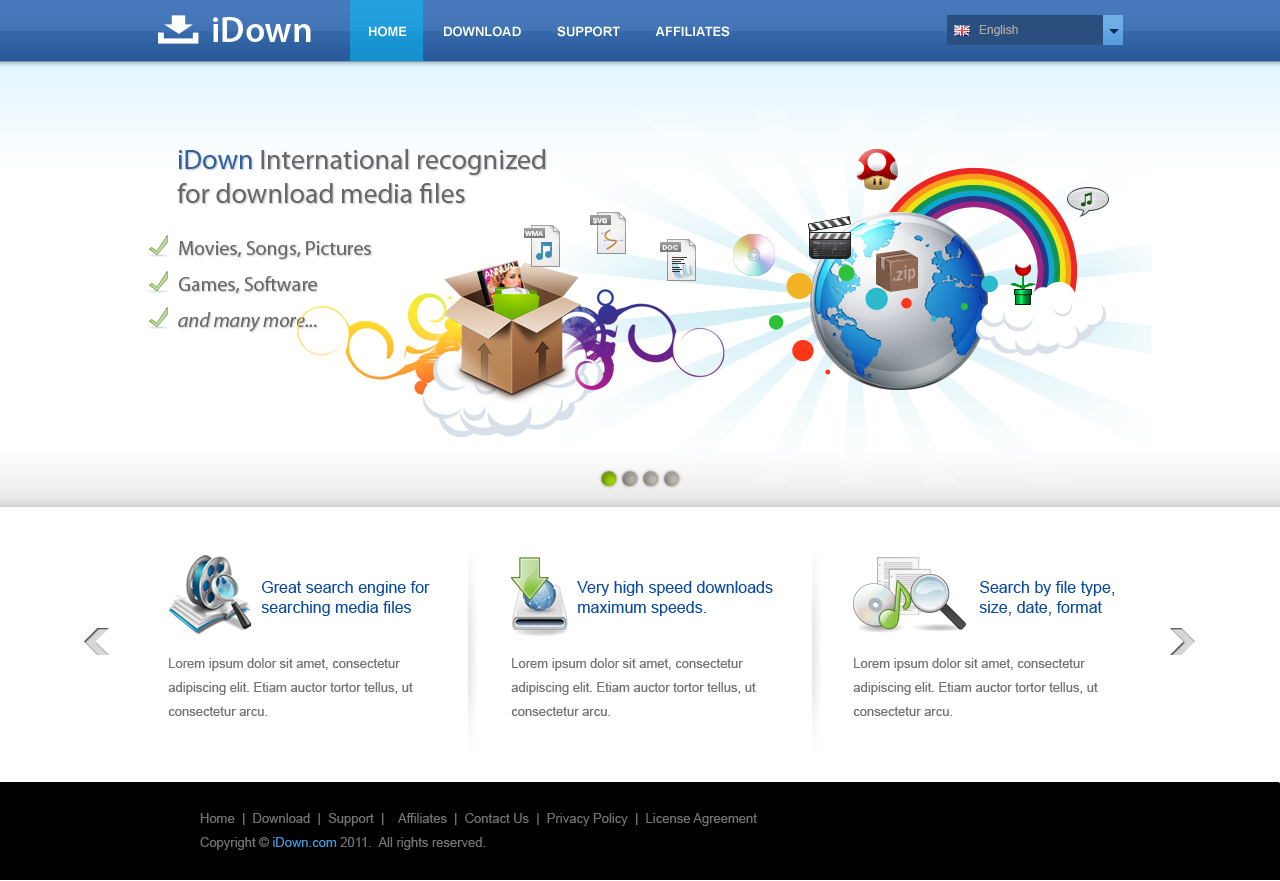Image resolution: width=1280 pixels, height=881 pixels.
Task: Switch to the SUPPORT tab
Action: pos(587,31)
